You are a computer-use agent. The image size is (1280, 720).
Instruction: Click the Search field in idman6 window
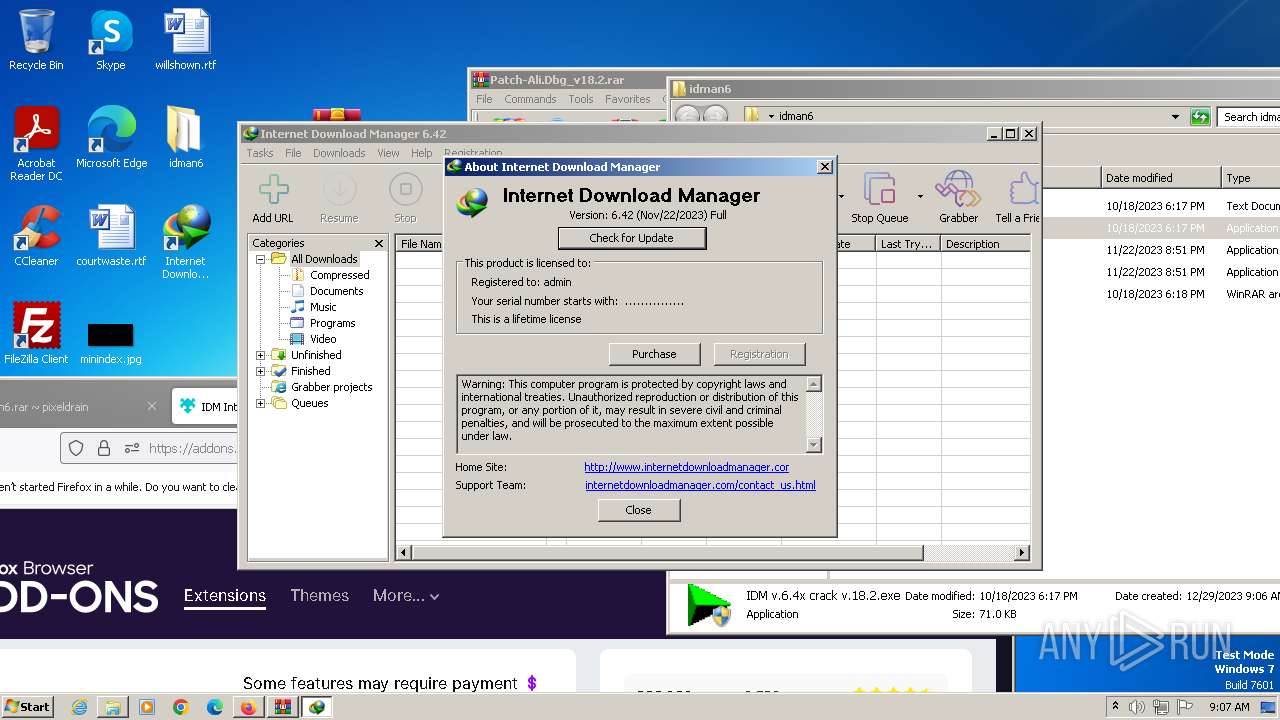pyautogui.click(x=1250, y=117)
